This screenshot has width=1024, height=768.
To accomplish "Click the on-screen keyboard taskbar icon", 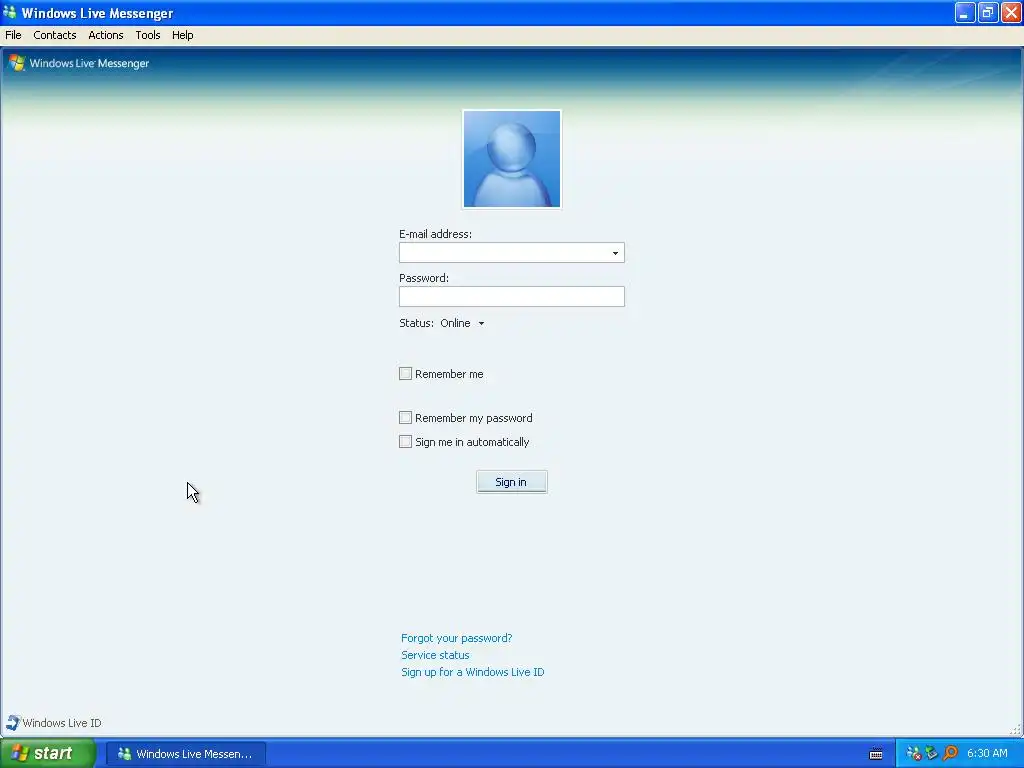I will pyautogui.click(x=876, y=754).
